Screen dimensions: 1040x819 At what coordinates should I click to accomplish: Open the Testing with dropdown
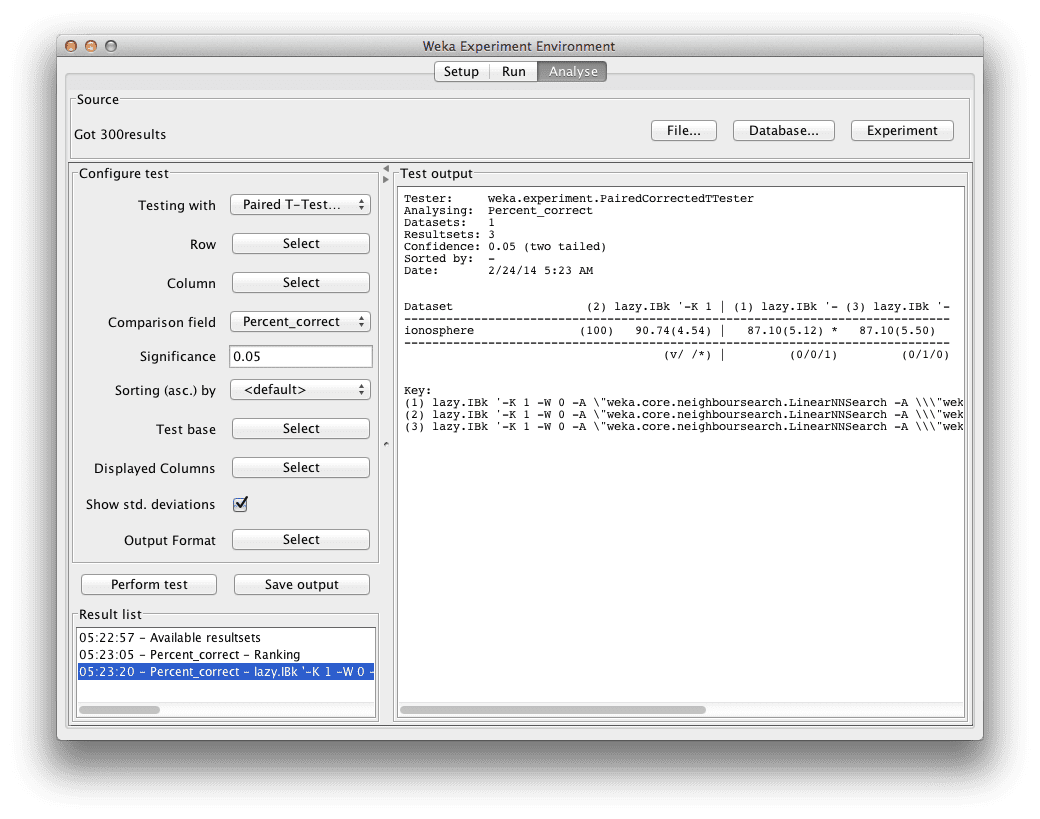click(300, 205)
